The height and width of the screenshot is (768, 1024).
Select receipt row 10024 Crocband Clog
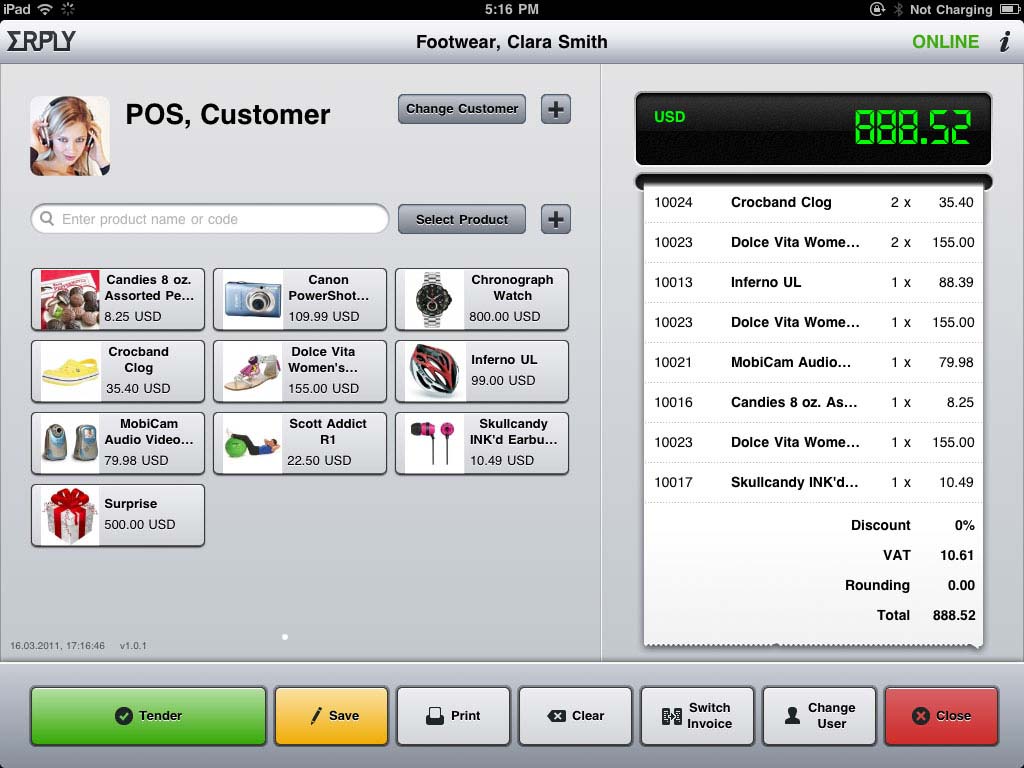814,202
